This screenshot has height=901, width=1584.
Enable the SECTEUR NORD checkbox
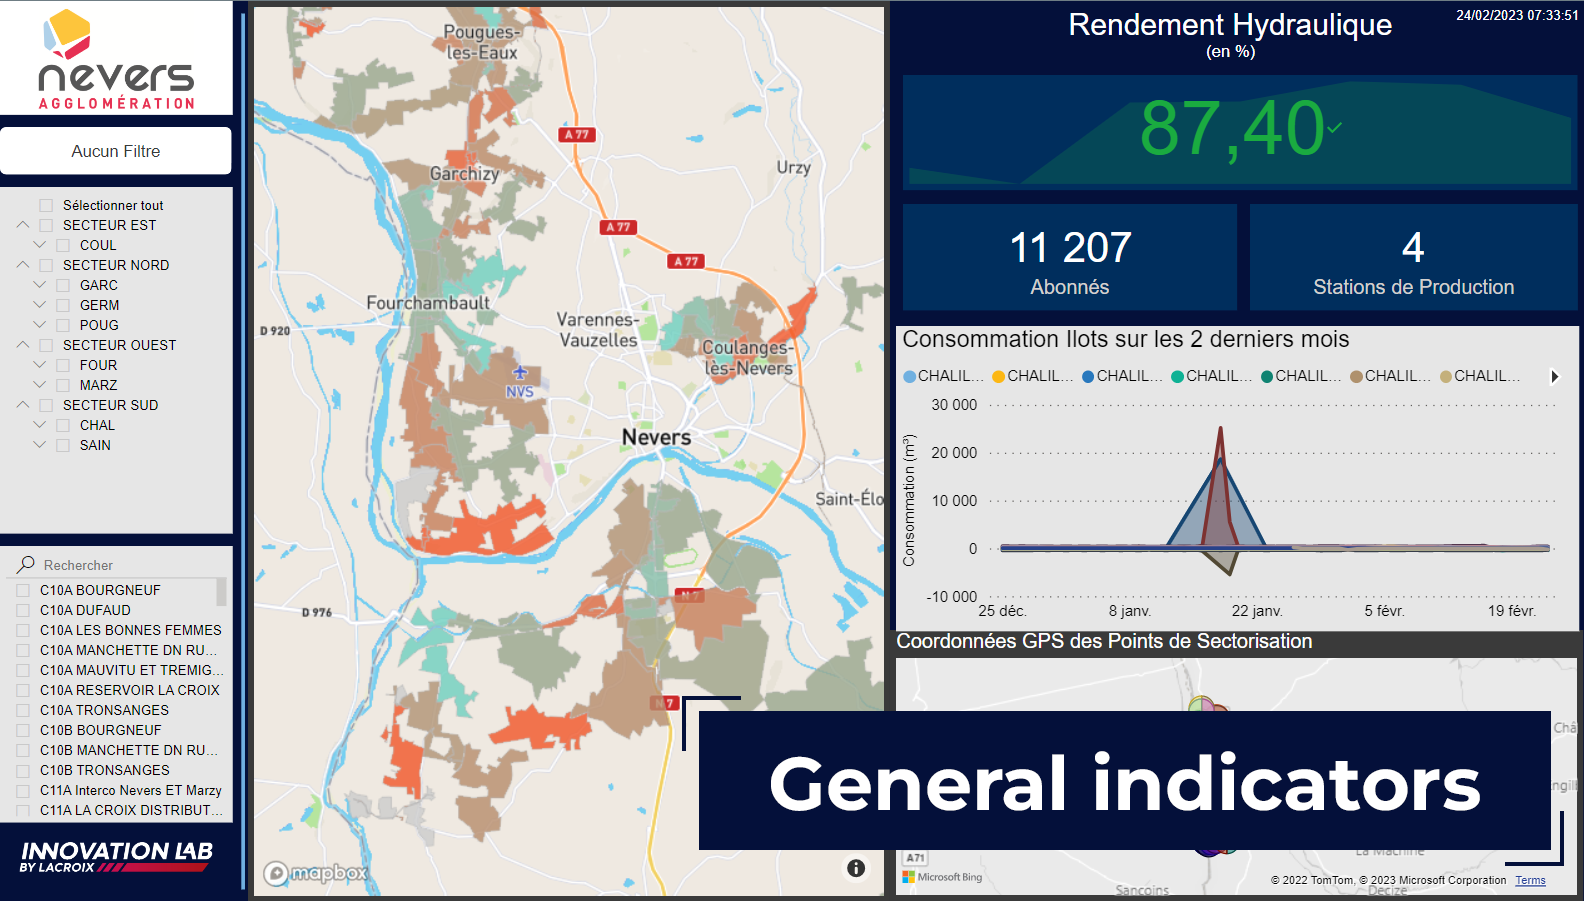click(x=46, y=266)
